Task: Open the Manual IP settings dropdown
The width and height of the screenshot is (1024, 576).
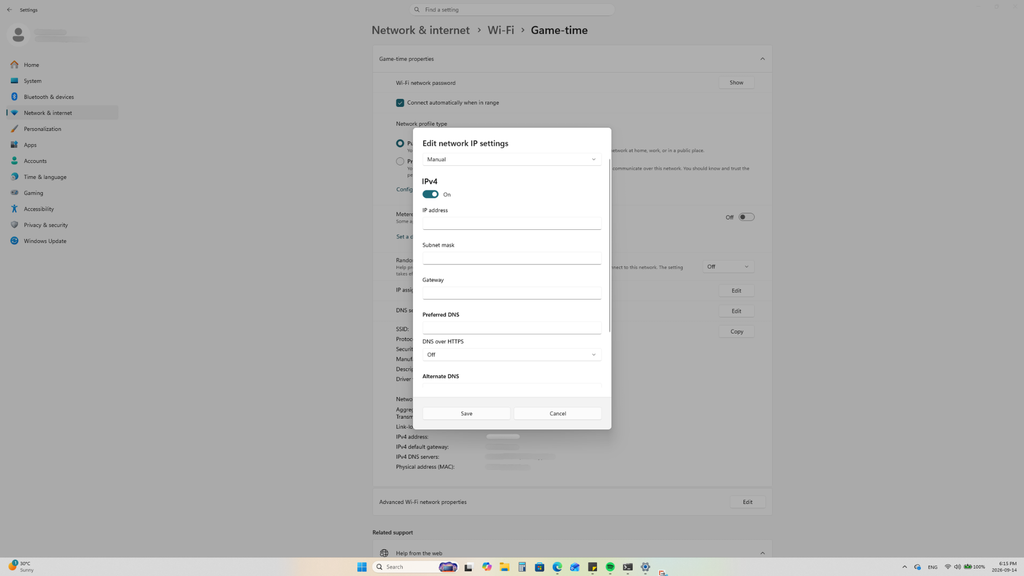Action: coord(511,159)
